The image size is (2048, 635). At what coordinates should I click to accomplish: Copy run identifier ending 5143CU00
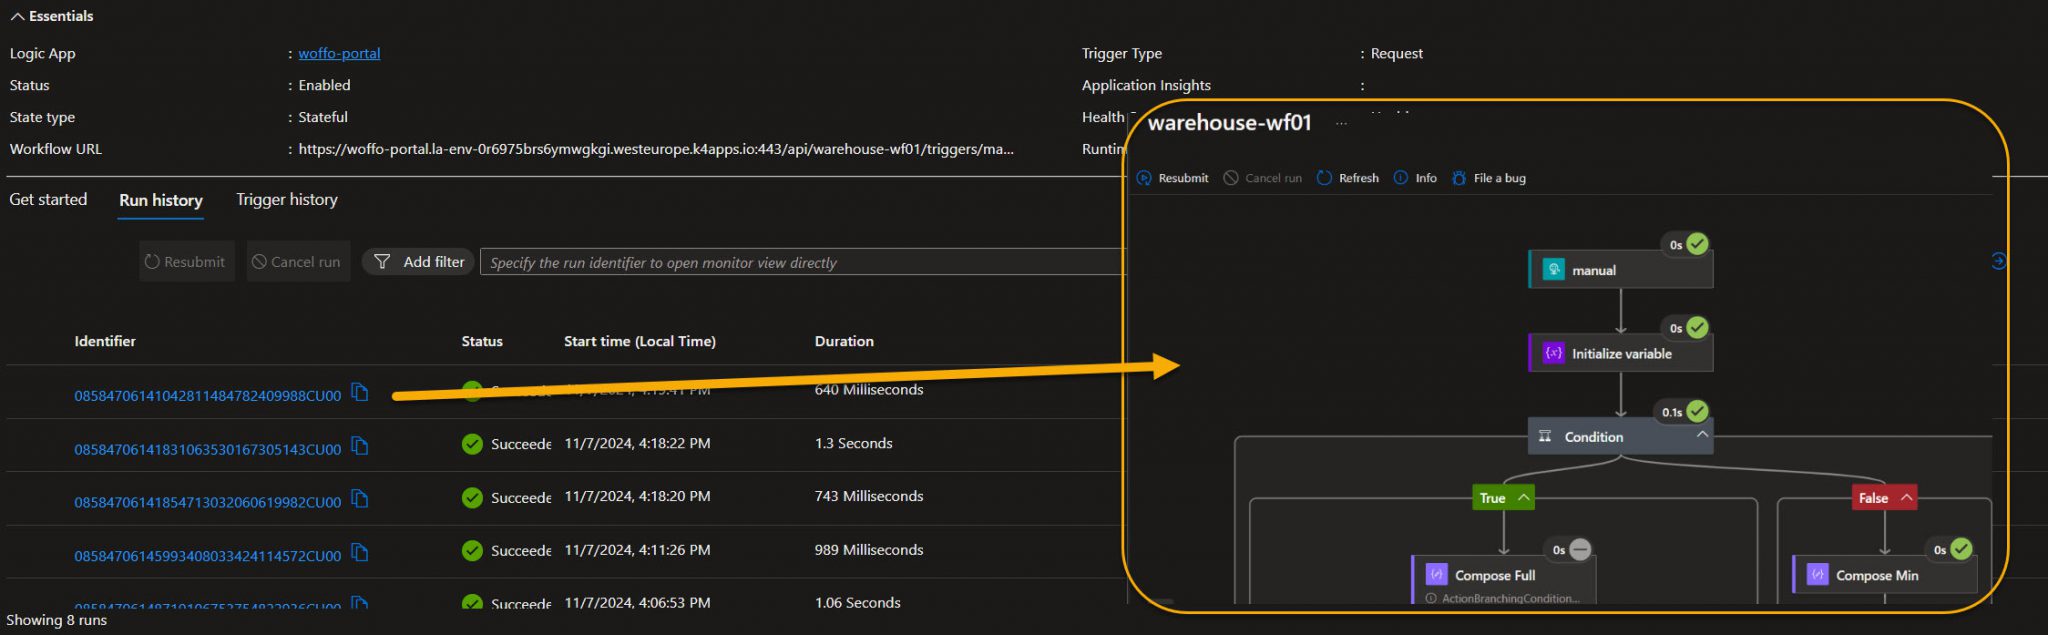(x=360, y=447)
